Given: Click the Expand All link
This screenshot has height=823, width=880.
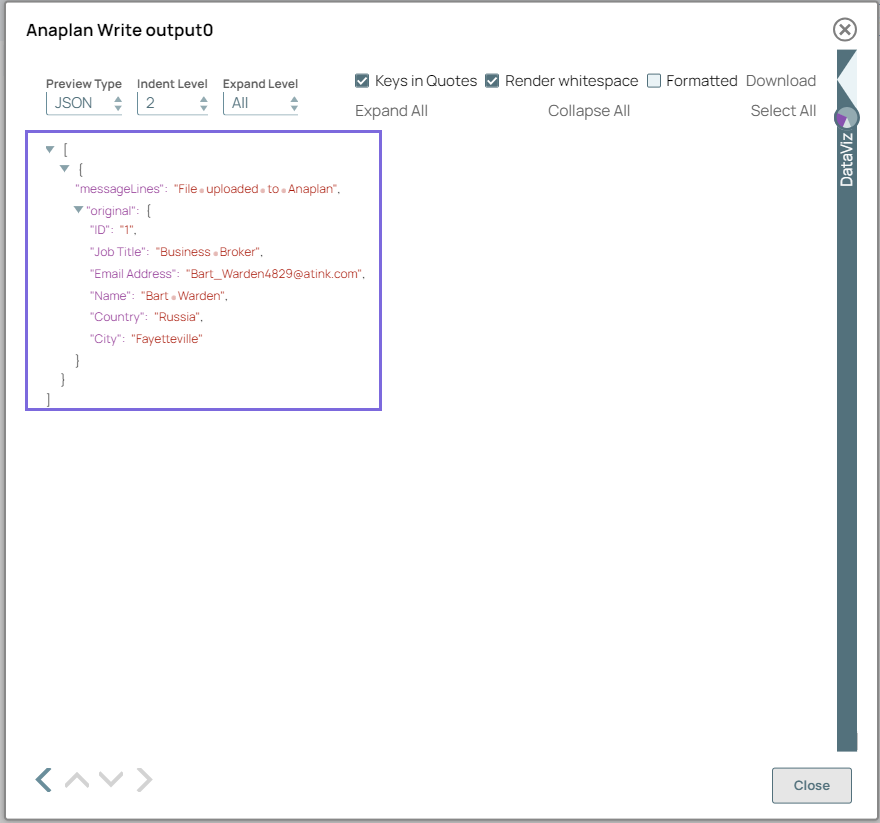Looking at the screenshot, I should click(390, 111).
